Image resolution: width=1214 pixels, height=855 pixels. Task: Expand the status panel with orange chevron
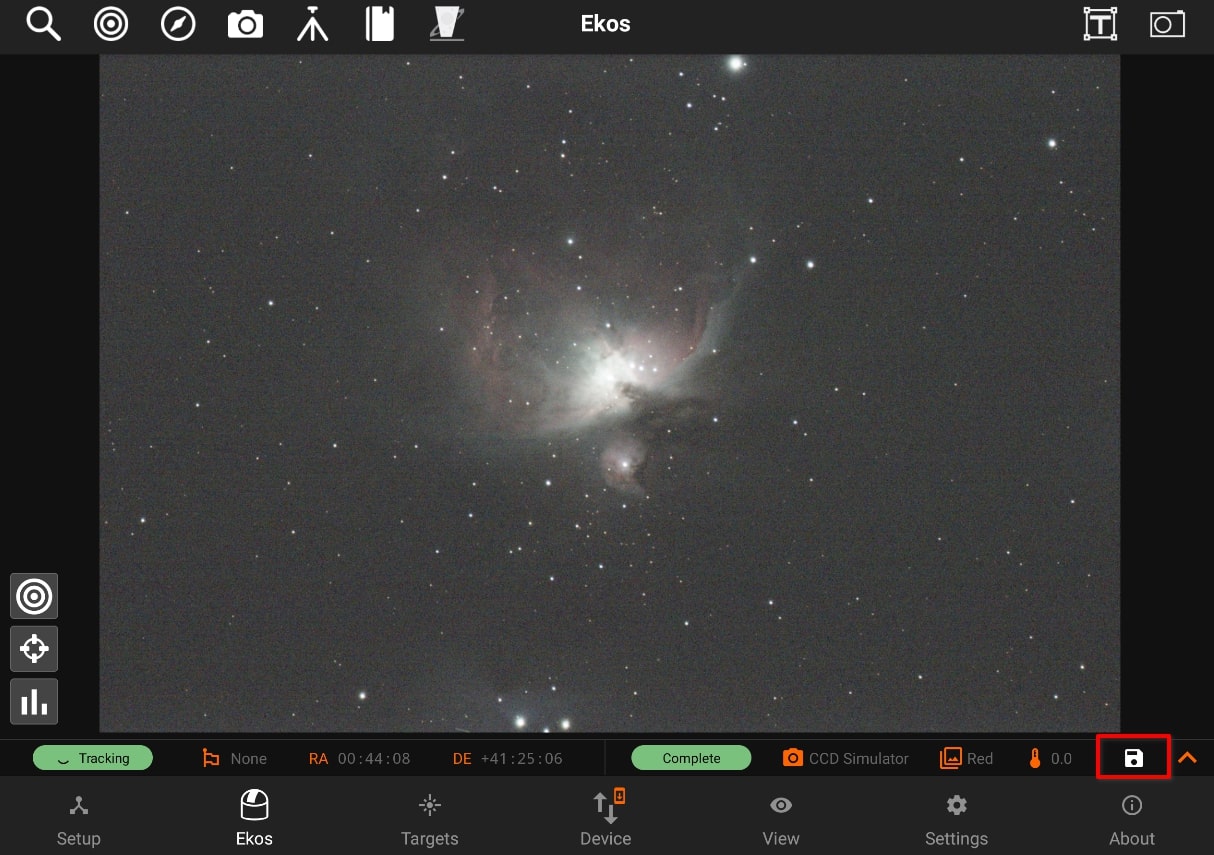1187,758
